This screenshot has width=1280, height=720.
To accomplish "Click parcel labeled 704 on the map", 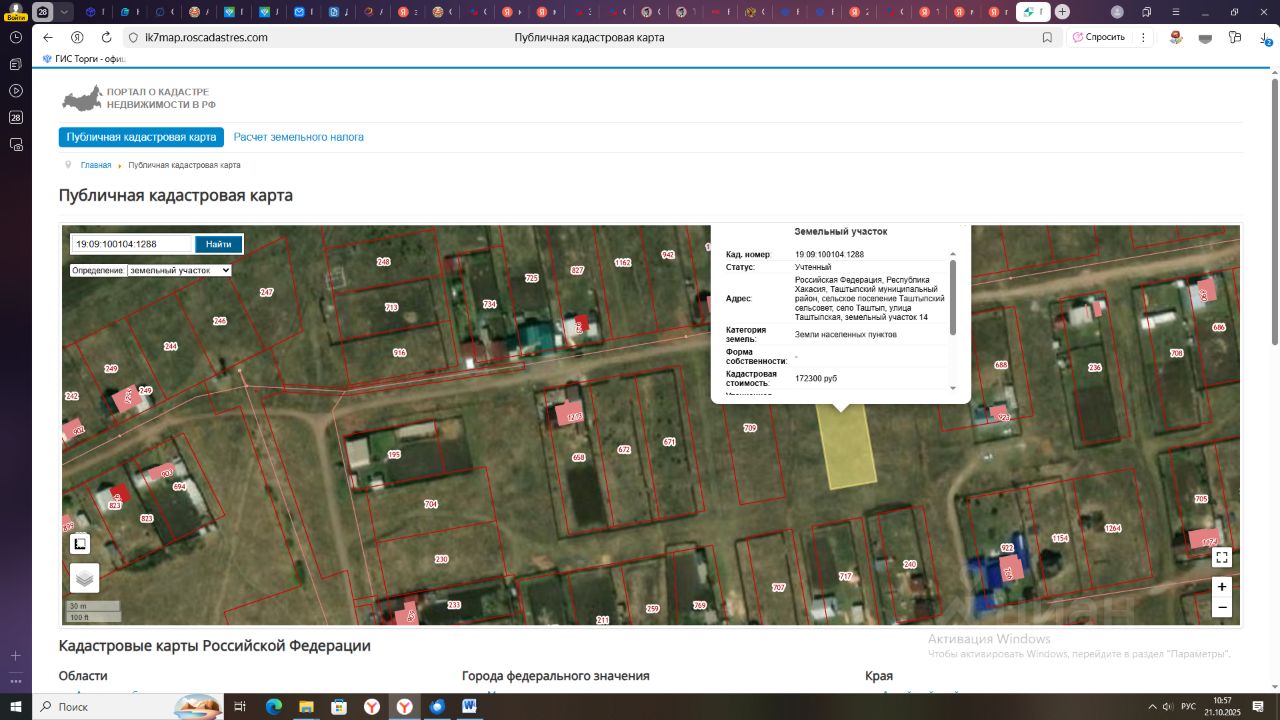I will [431, 504].
